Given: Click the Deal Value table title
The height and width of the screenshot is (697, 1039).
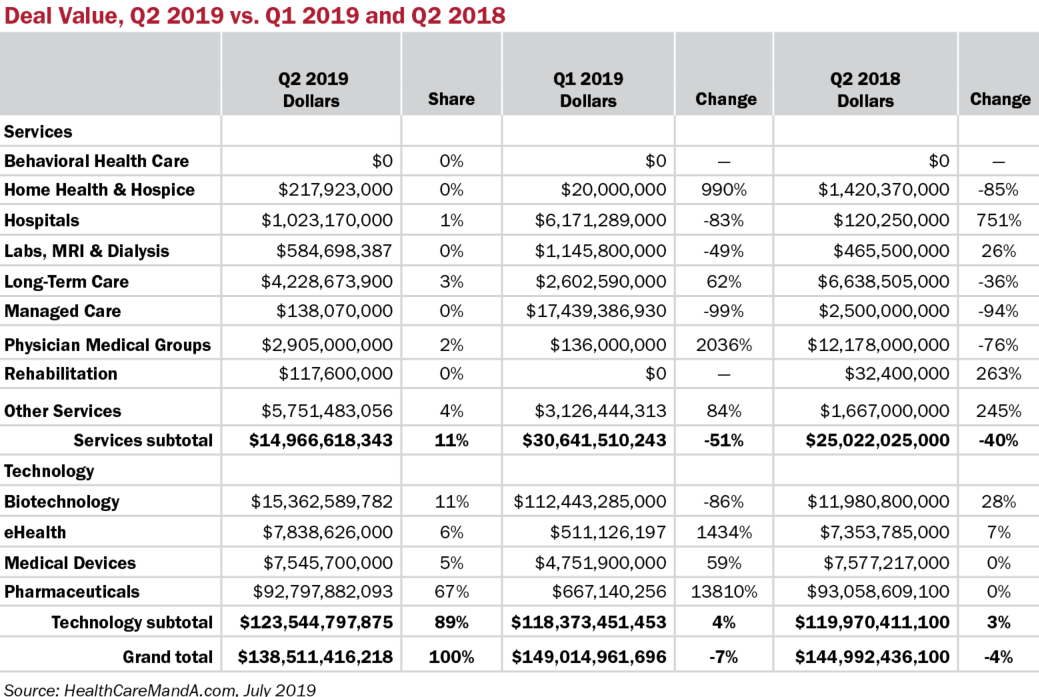Looking at the screenshot, I should [x=255, y=15].
